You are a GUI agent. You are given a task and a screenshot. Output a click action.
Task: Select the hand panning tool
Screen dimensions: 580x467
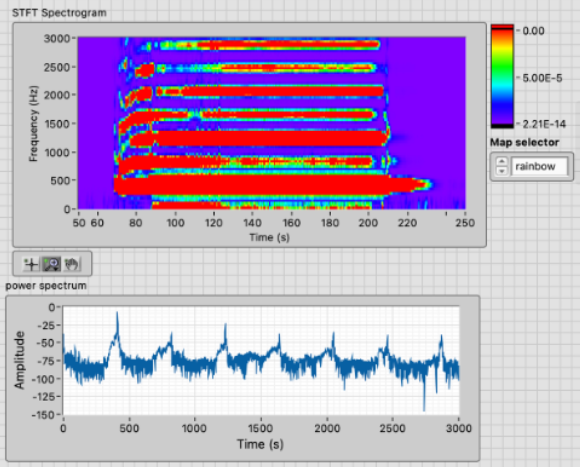coord(72,264)
